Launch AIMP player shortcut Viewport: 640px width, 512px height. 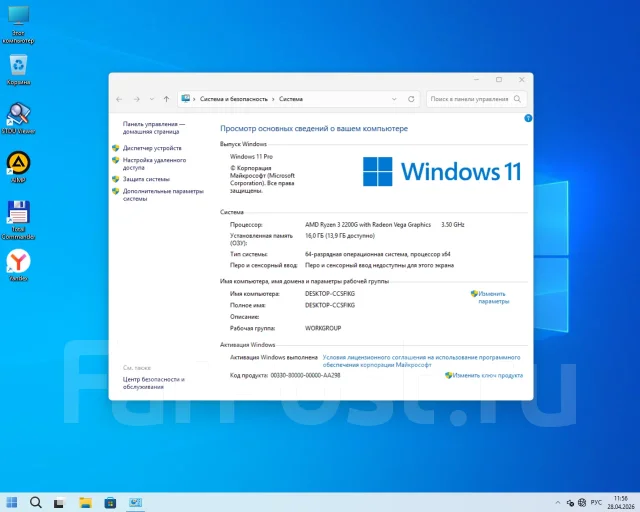click(x=18, y=167)
